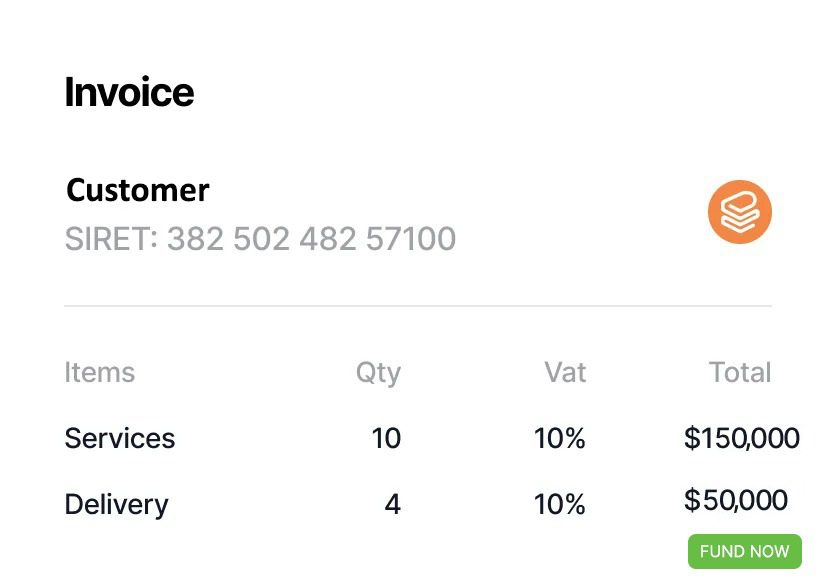Click the dollar sign on Delivery total
Screen dimensions: 836x584
[x=692, y=500]
